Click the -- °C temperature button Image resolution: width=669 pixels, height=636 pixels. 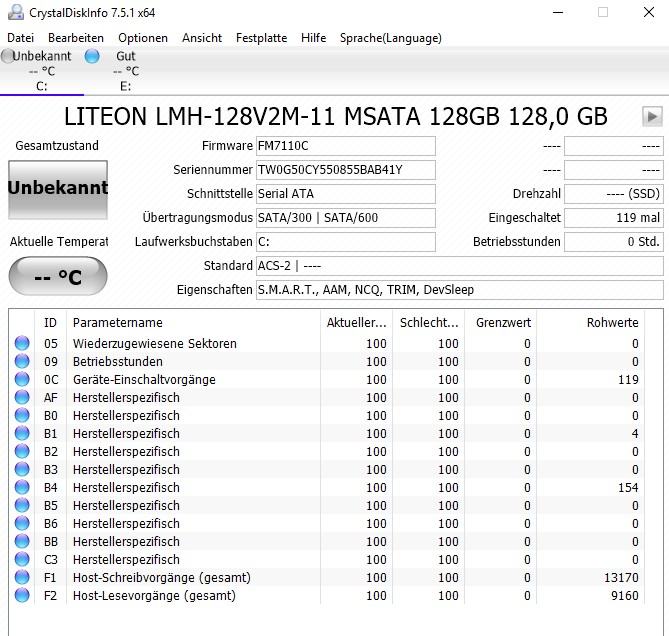point(58,276)
